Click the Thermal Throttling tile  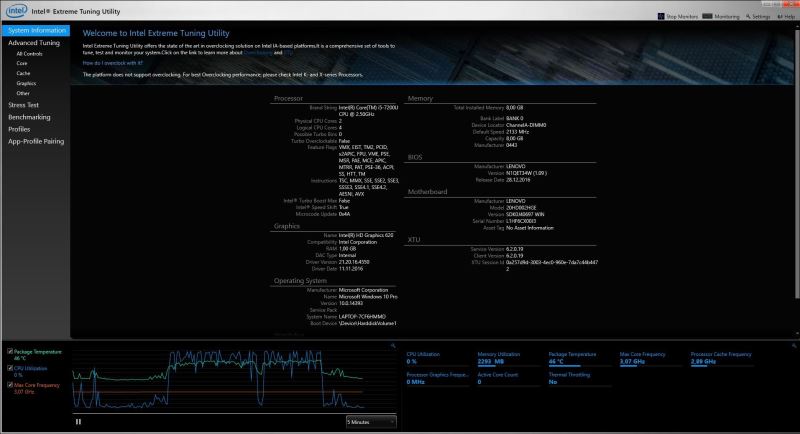pyautogui.click(x=580, y=378)
